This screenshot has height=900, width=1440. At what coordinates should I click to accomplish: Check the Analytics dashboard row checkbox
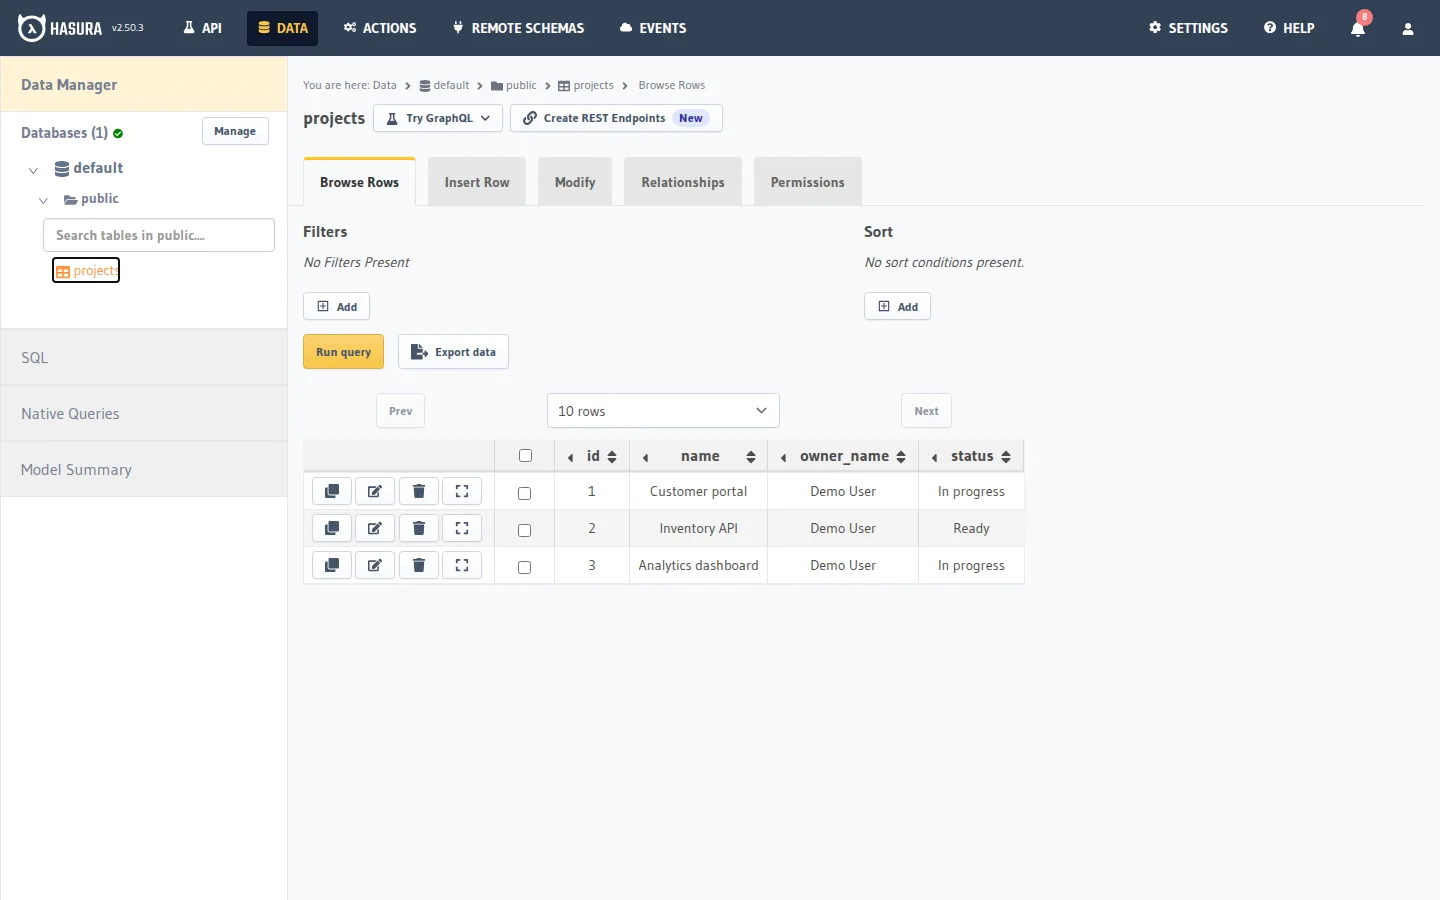[x=524, y=567]
